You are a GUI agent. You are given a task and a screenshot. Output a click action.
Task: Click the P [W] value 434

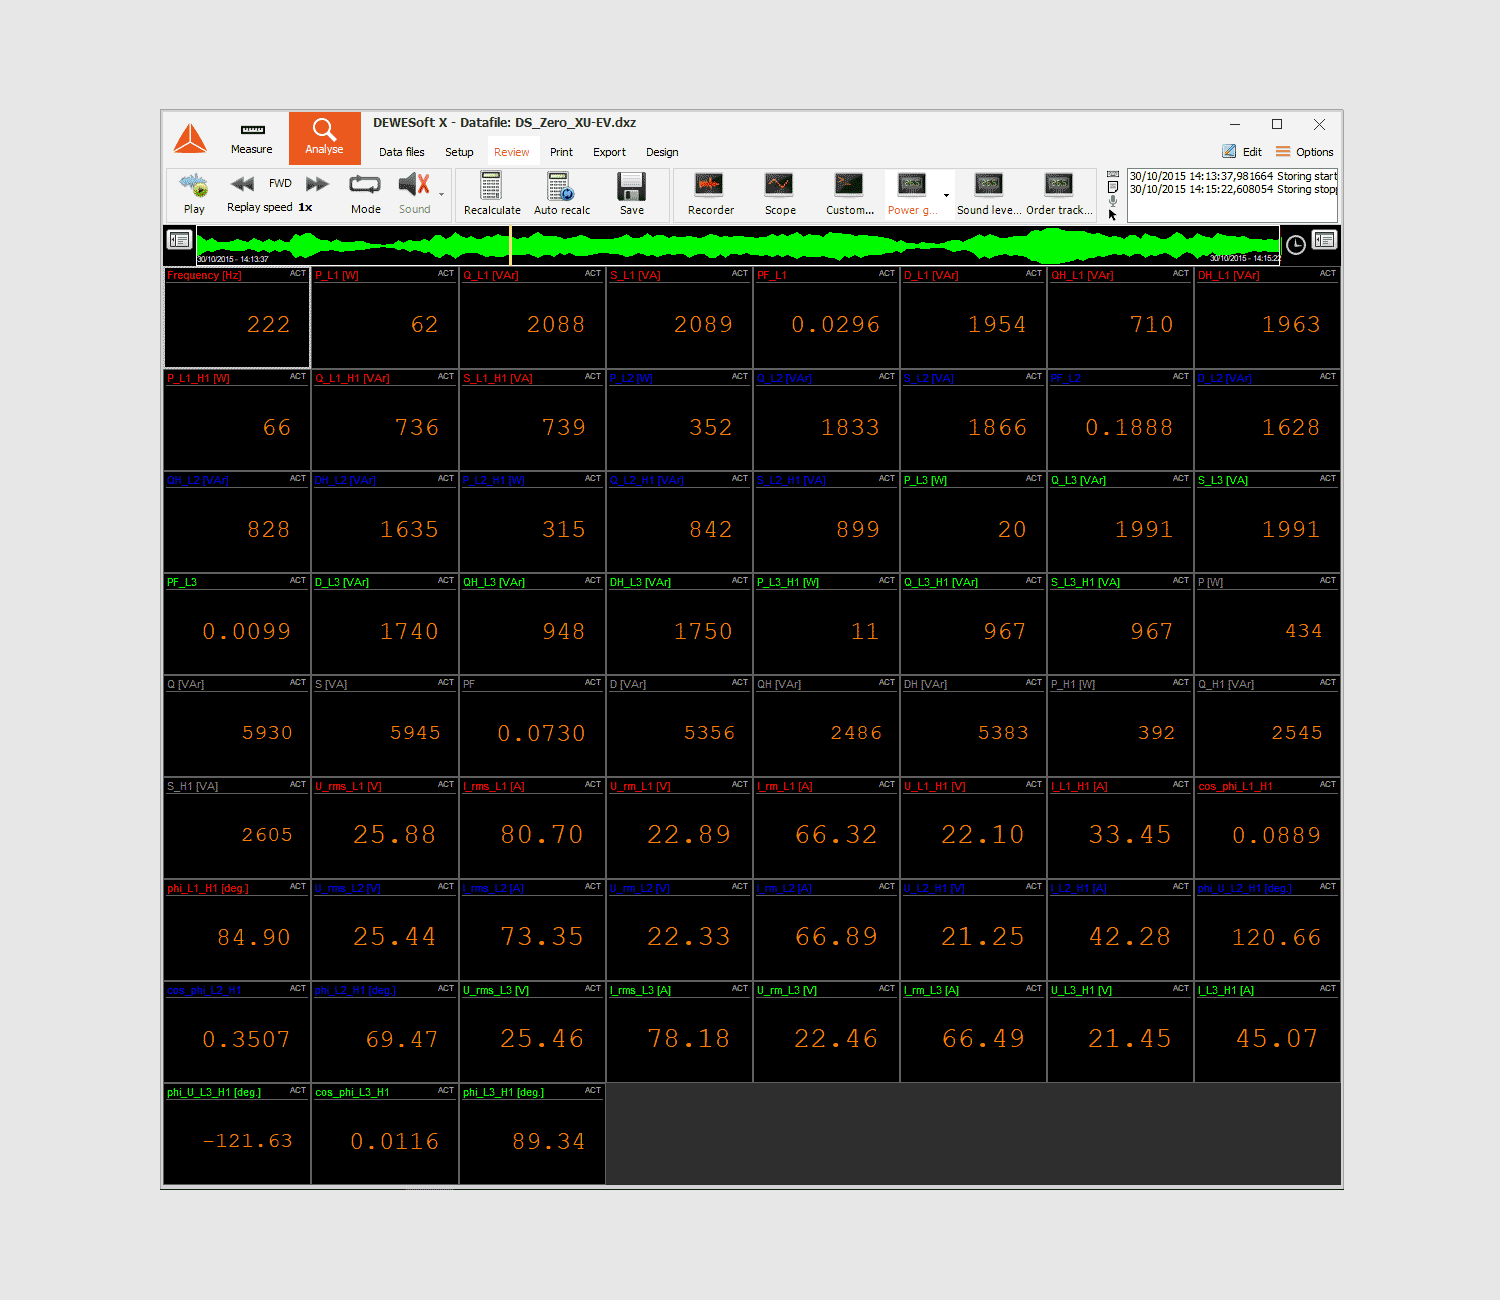[1303, 631]
